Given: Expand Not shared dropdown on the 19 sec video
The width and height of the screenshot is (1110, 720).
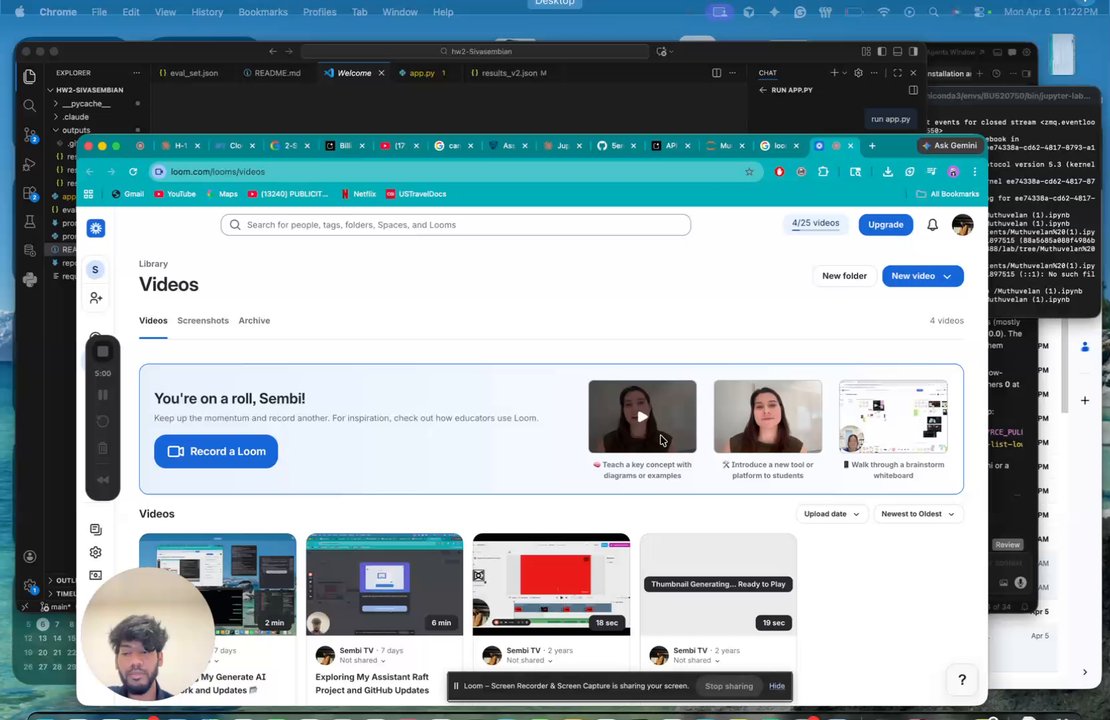Looking at the screenshot, I should (697, 661).
